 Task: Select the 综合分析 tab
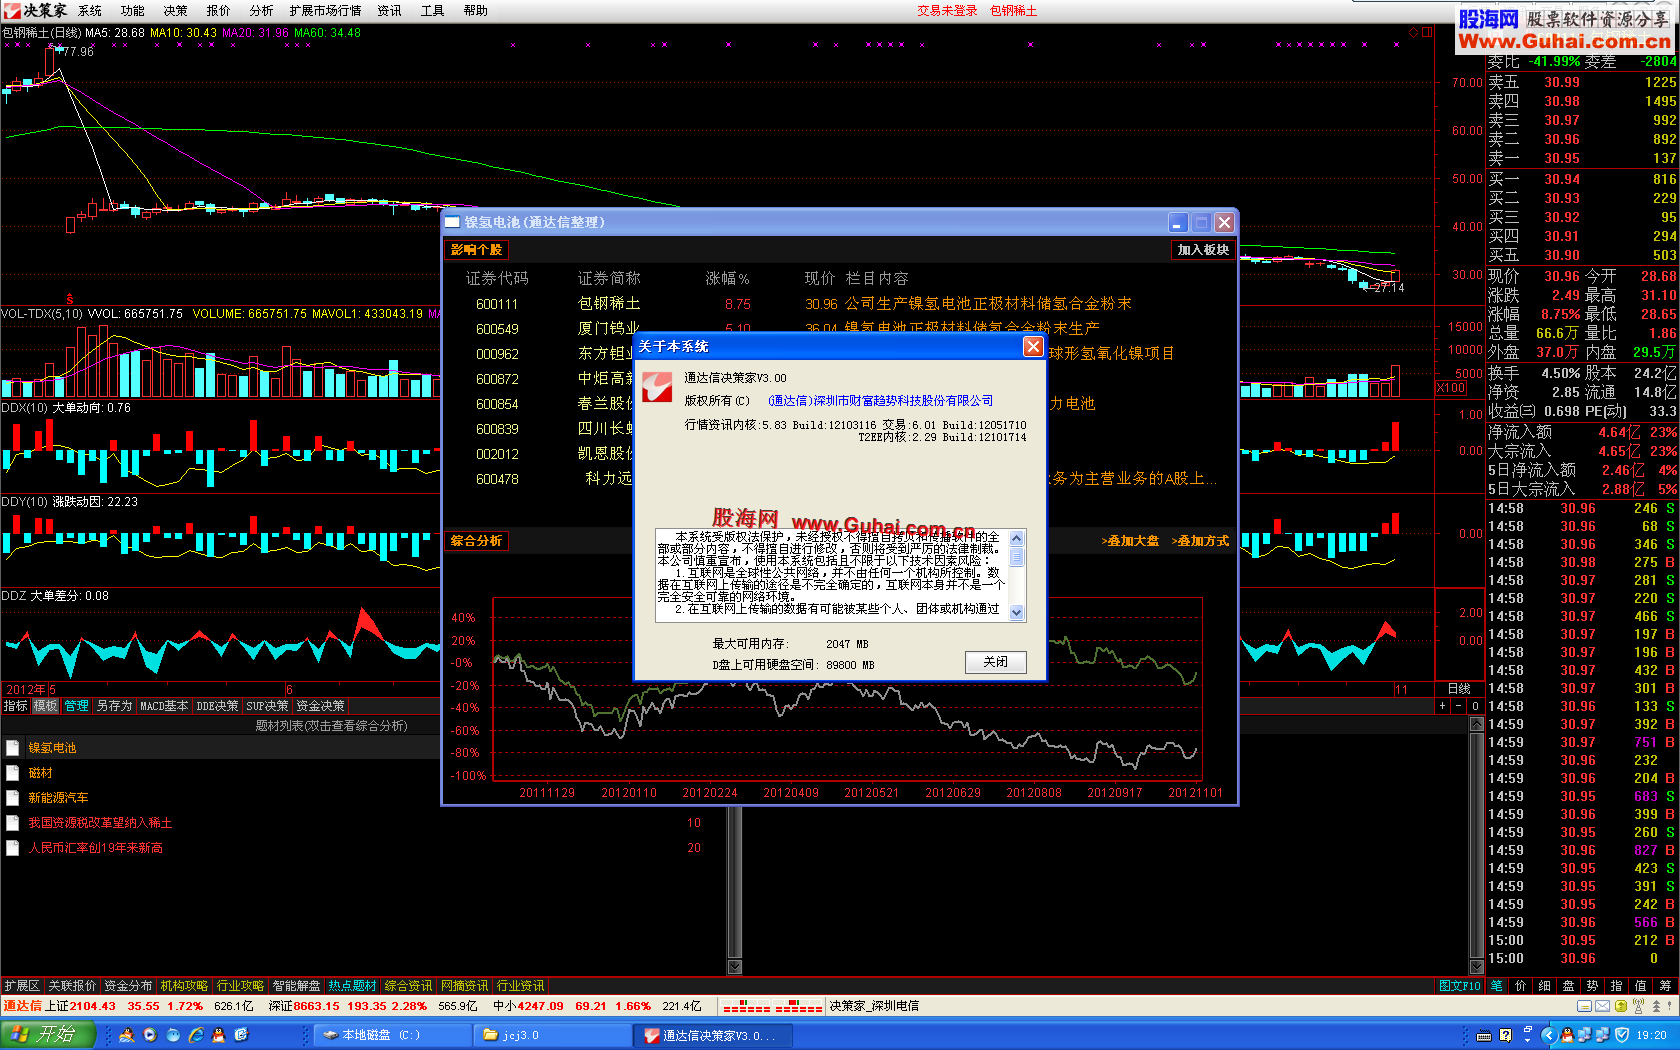coord(476,541)
